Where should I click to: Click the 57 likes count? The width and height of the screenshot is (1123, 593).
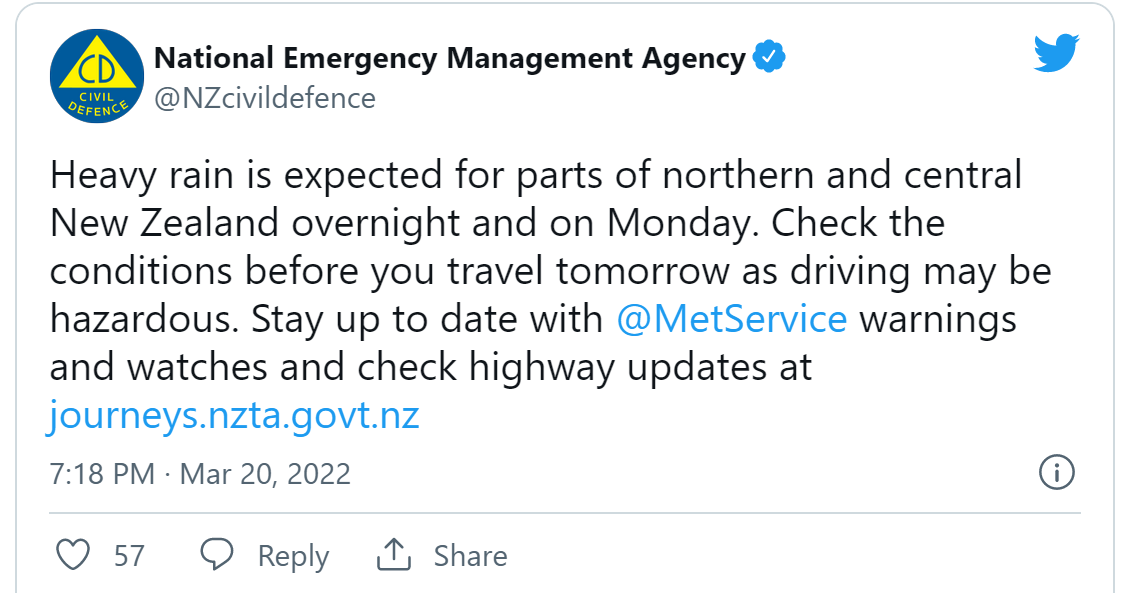click(129, 556)
